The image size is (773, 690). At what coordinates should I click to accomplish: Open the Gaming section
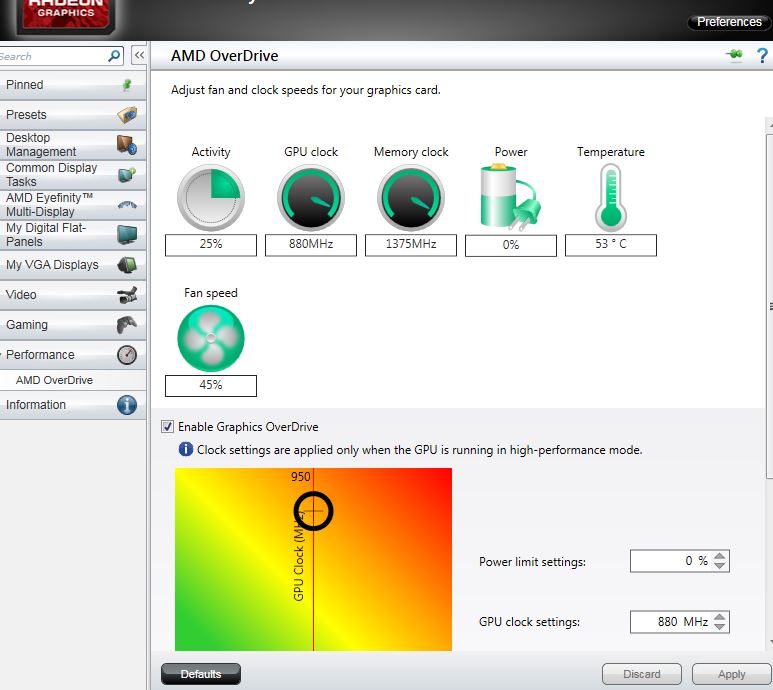coord(72,325)
